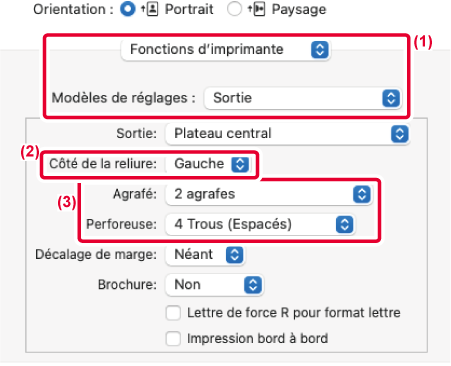Click the arrows icon on Perforeuse field

tap(345, 224)
